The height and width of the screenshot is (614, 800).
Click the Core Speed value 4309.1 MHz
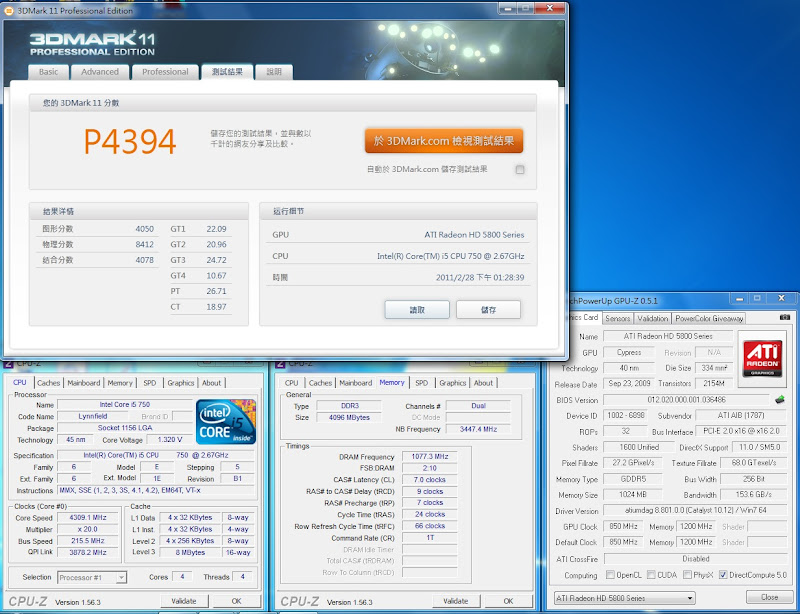pyautogui.click(x=88, y=517)
